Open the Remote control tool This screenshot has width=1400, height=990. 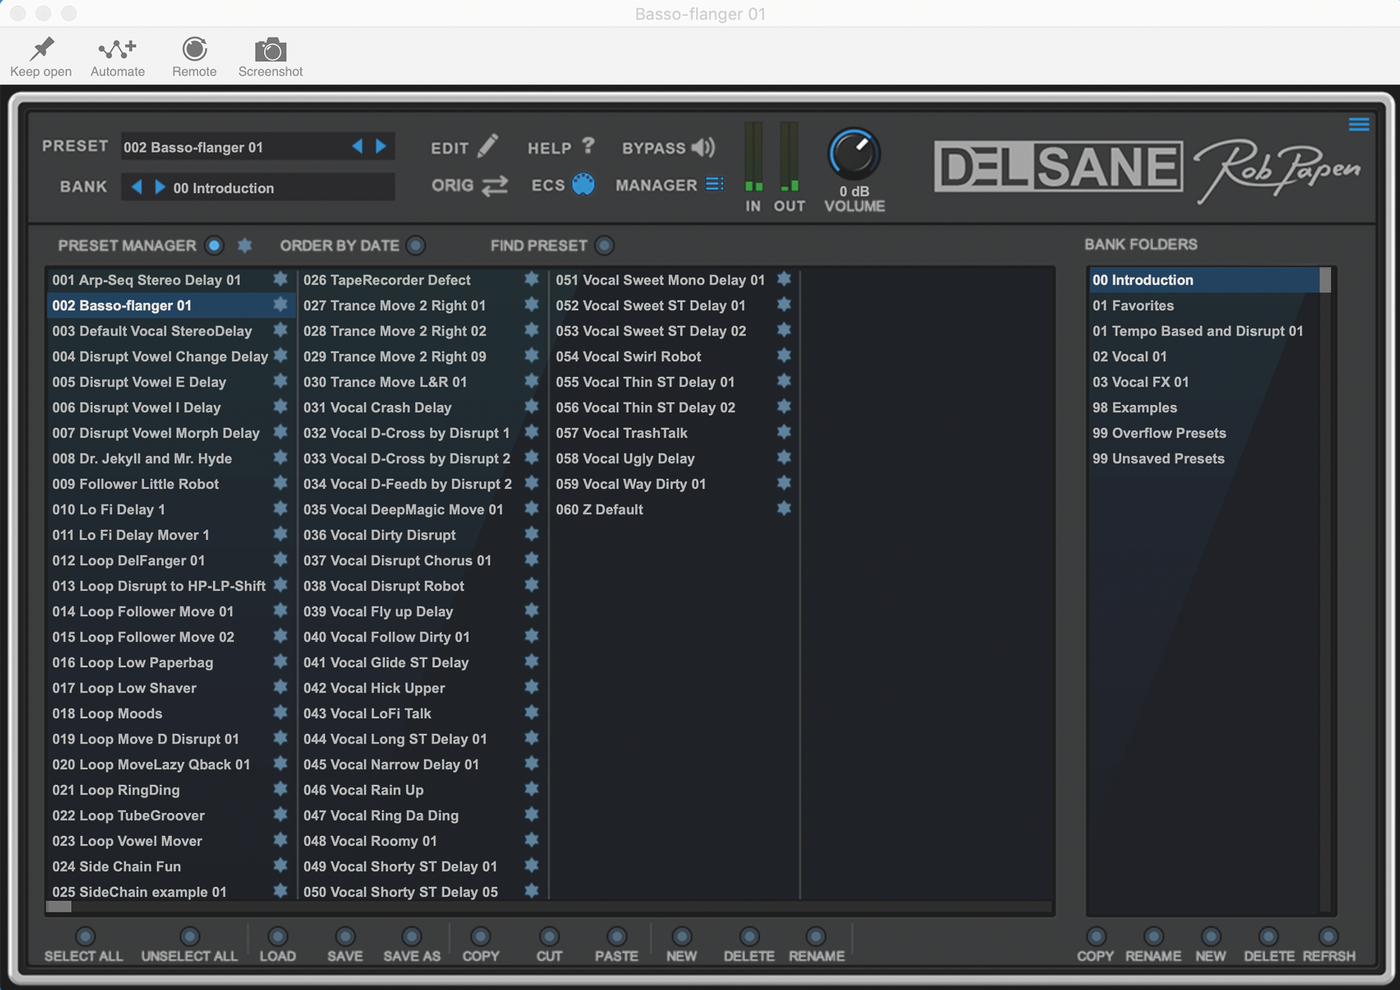click(194, 48)
